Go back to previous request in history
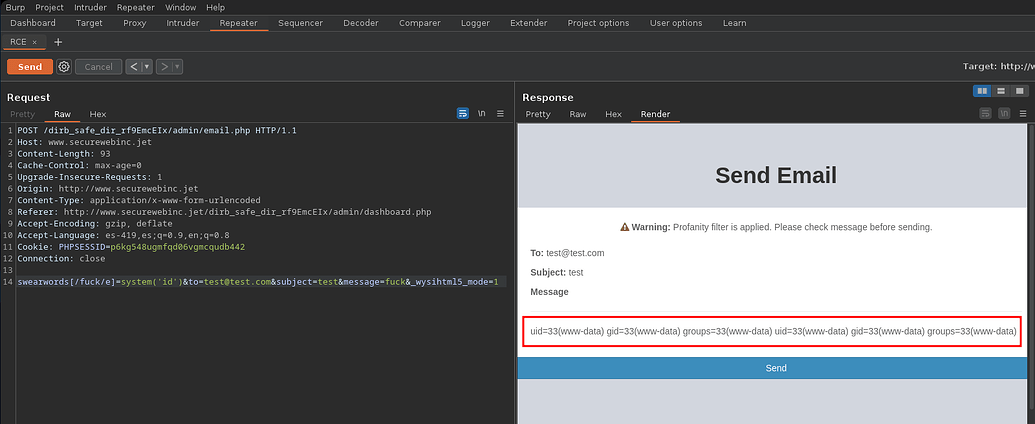The width and height of the screenshot is (1035, 424). [x=134, y=67]
